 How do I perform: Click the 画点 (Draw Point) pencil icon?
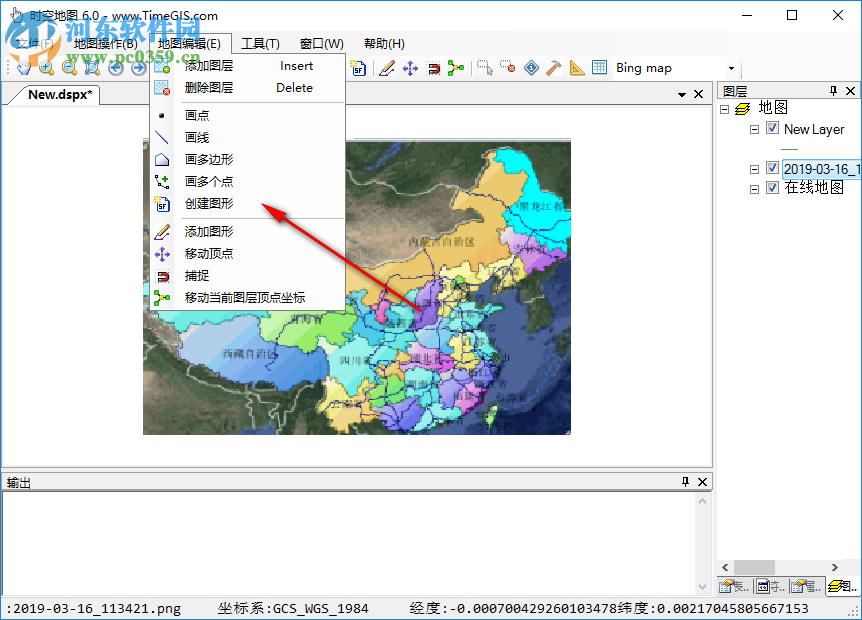(x=162, y=114)
